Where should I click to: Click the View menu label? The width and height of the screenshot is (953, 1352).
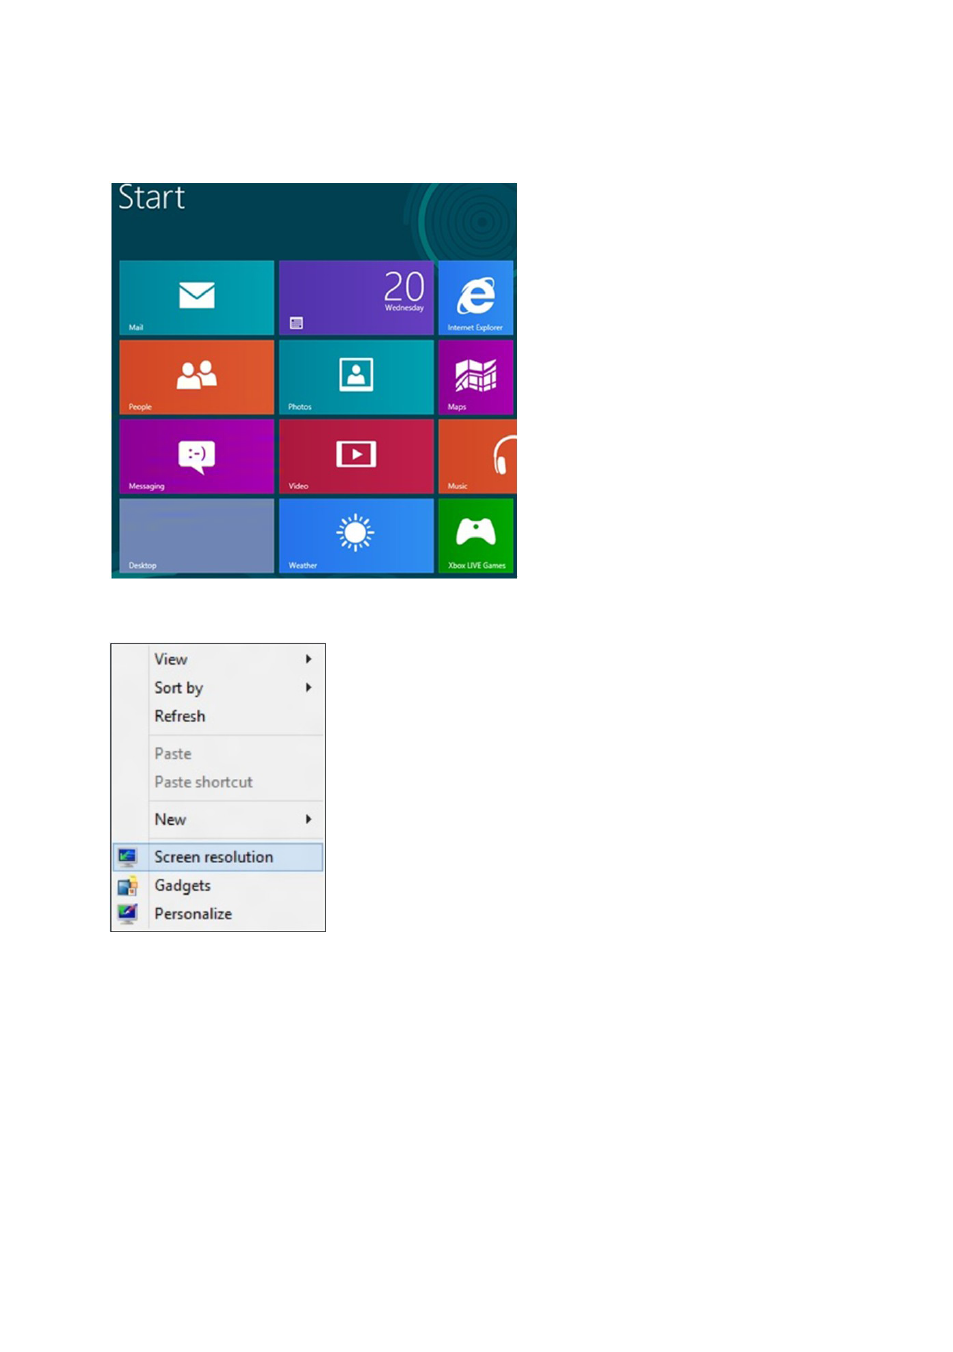[x=171, y=659]
